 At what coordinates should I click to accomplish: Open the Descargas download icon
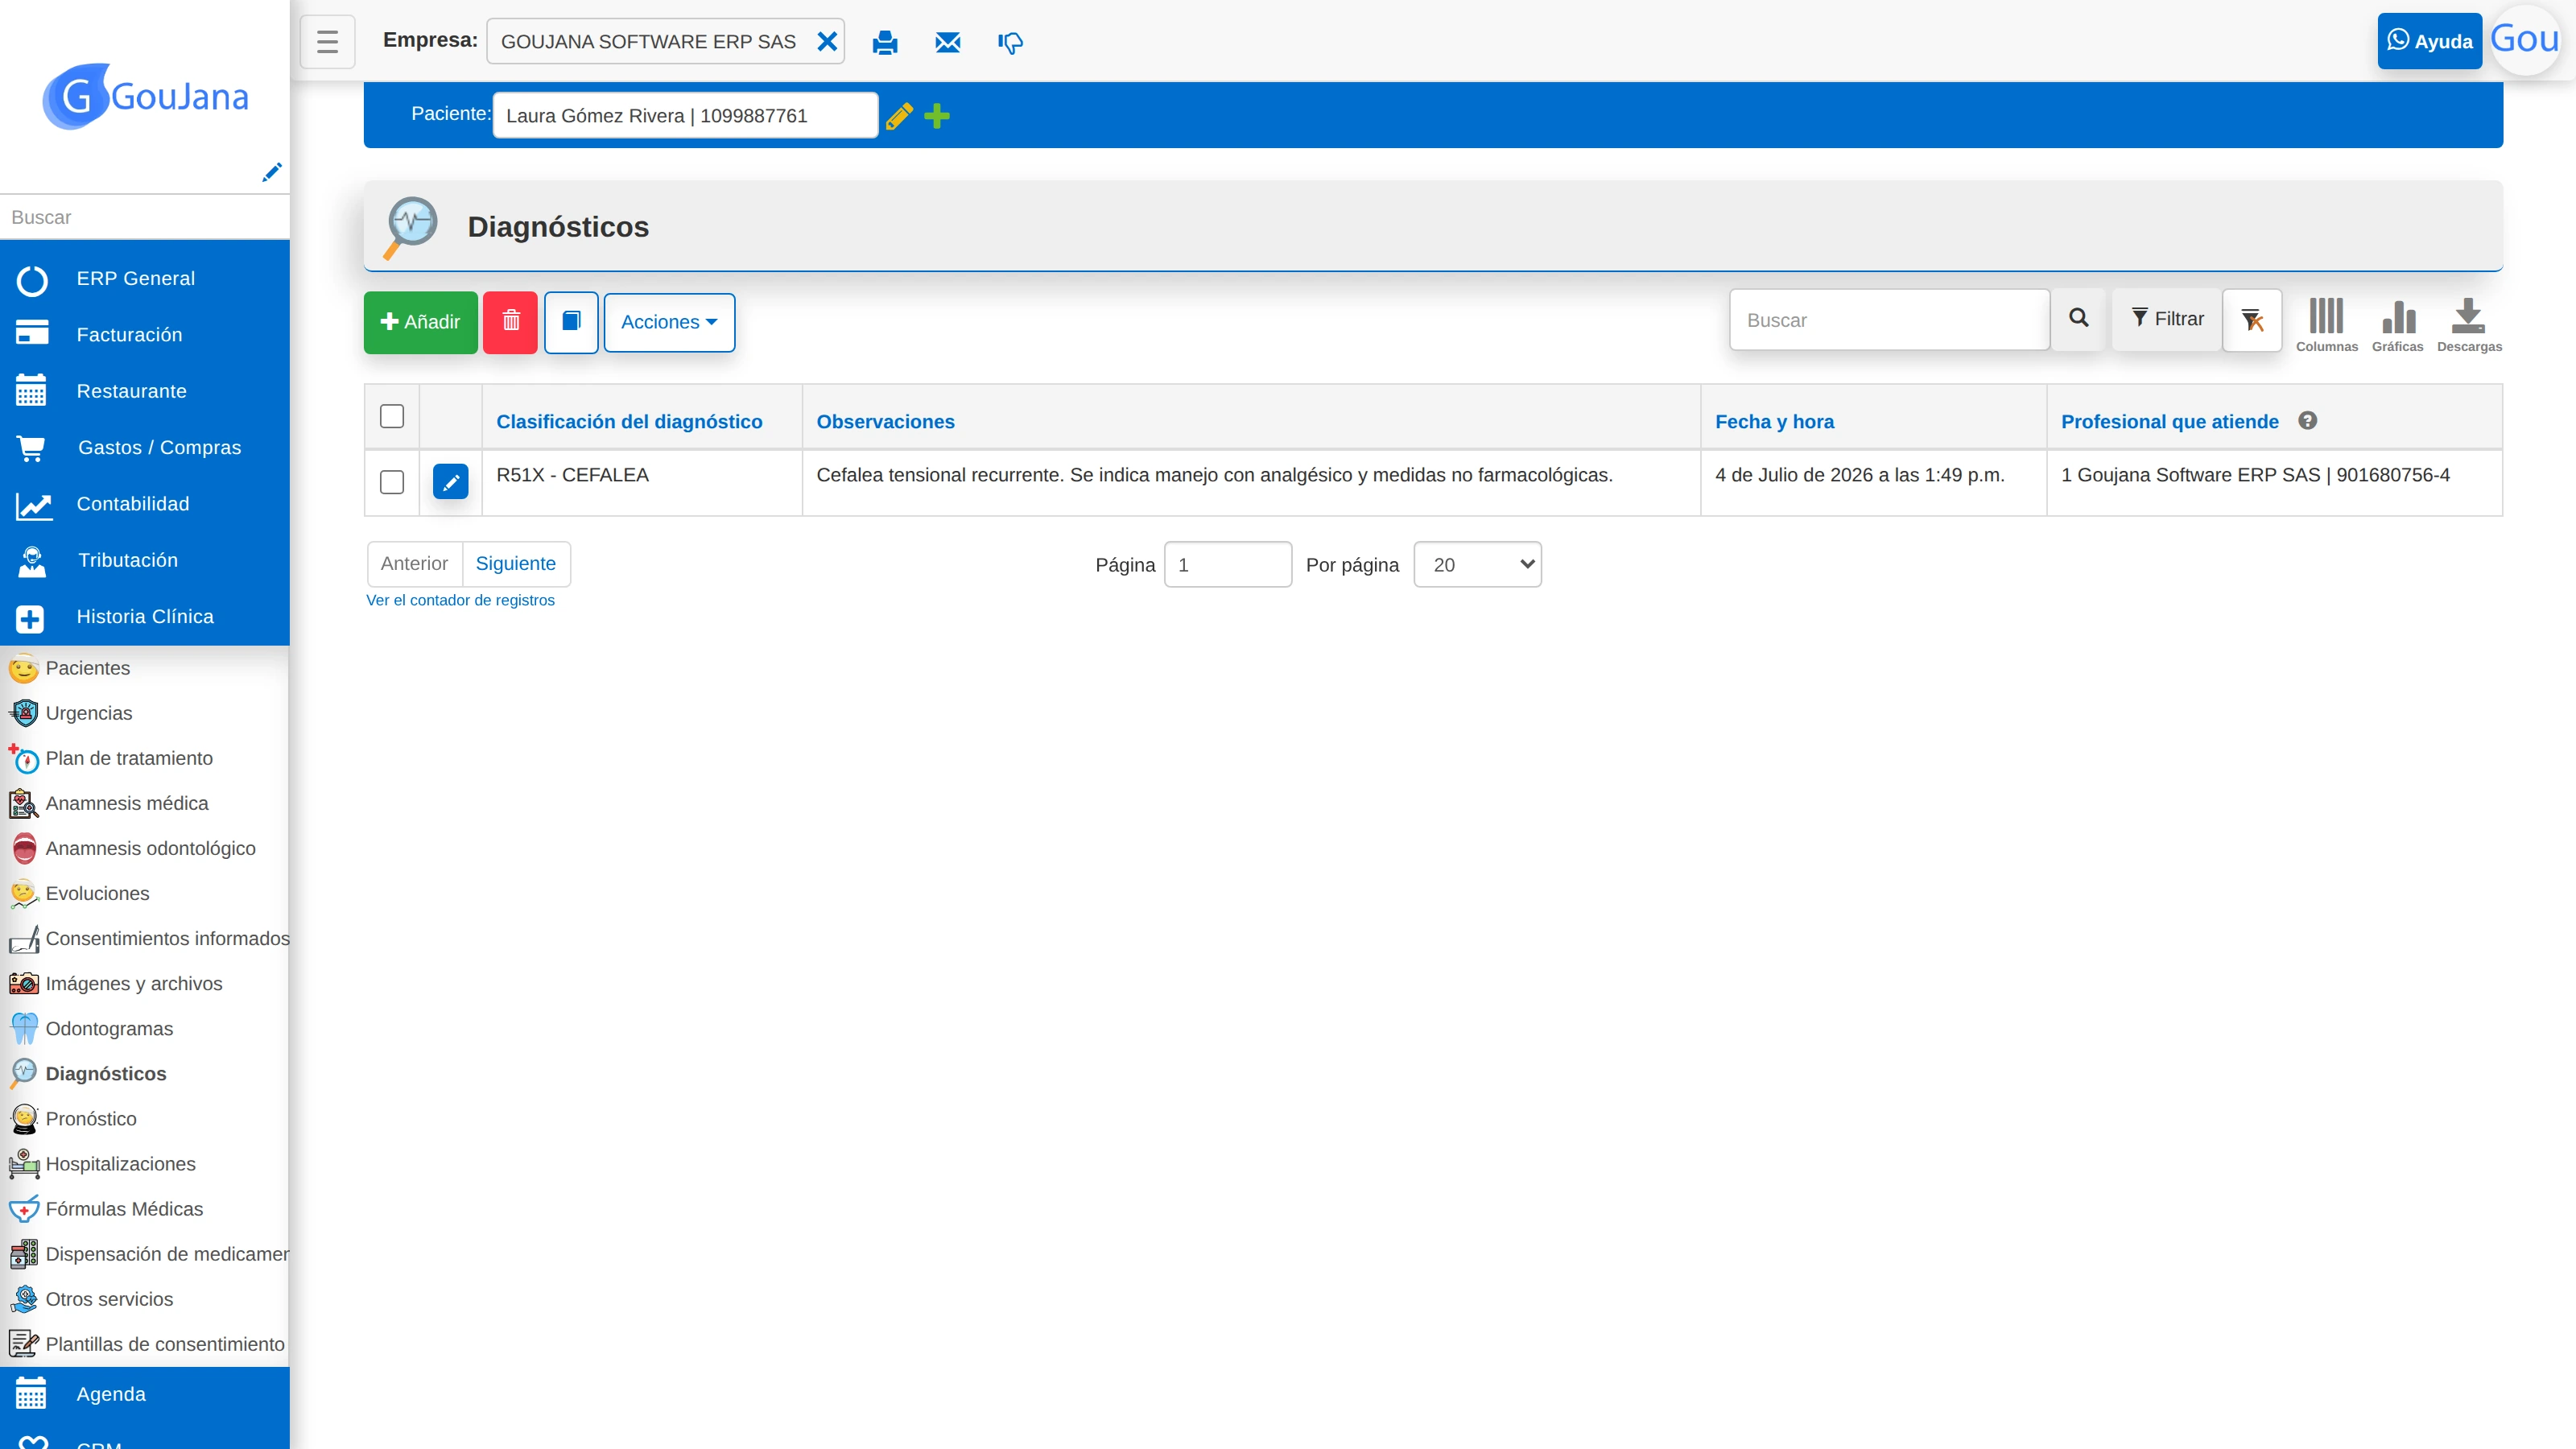[2469, 325]
